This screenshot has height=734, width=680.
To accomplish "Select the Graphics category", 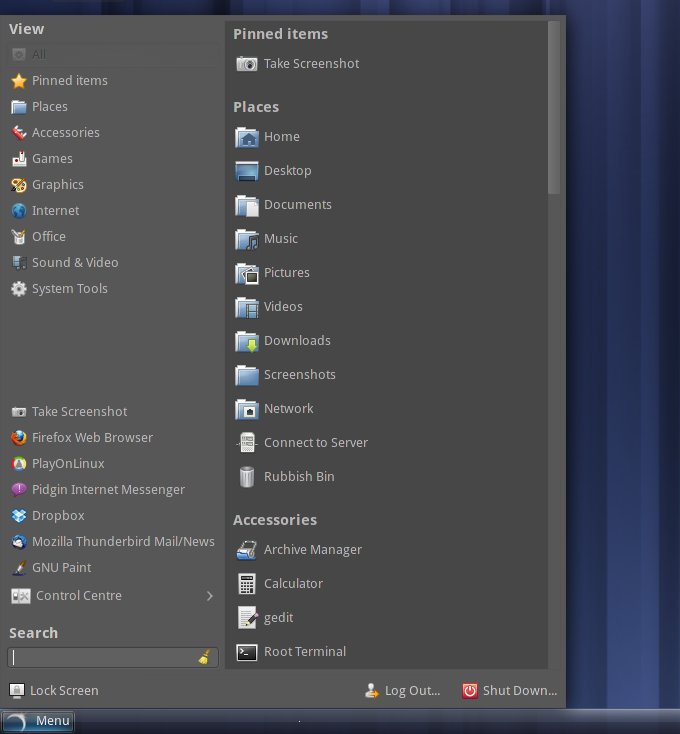I will coord(57,185).
